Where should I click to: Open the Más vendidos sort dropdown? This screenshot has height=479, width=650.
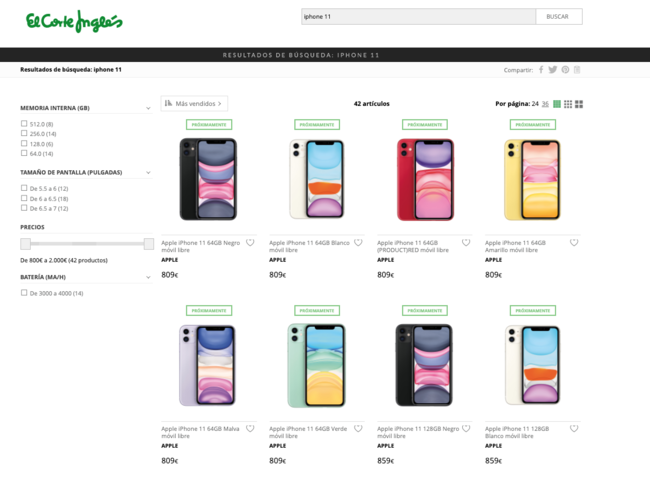click(x=194, y=103)
